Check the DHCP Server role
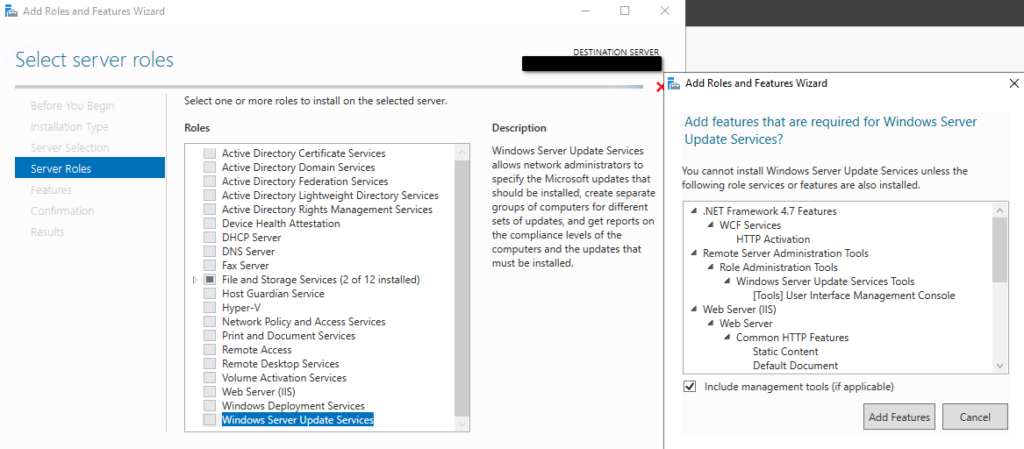Image resolution: width=1024 pixels, height=449 pixels. [209, 238]
